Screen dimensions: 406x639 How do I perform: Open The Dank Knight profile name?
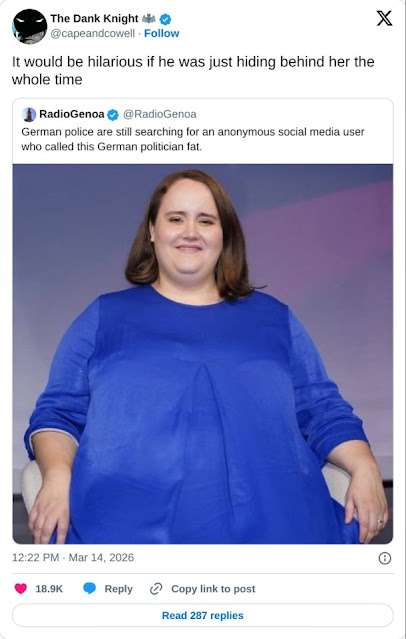point(95,19)
